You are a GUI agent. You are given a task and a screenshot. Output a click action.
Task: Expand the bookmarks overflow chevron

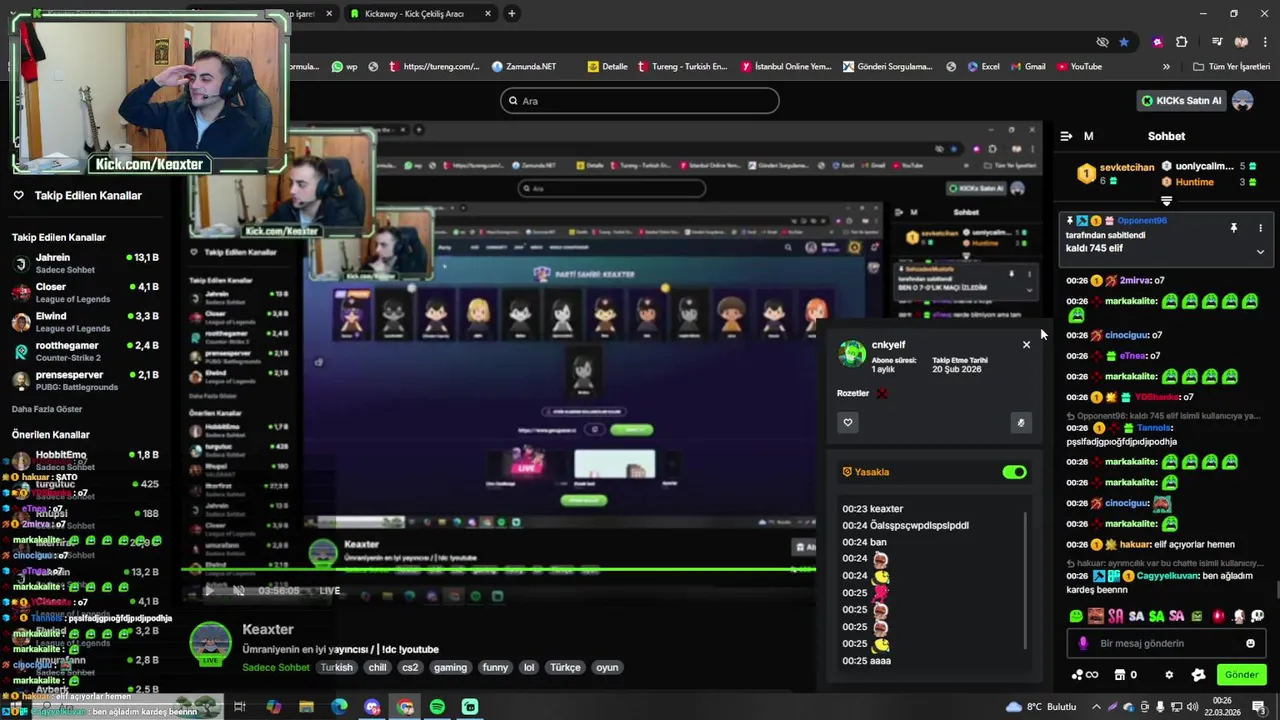pyautogui.click(x=1166, y=67)
